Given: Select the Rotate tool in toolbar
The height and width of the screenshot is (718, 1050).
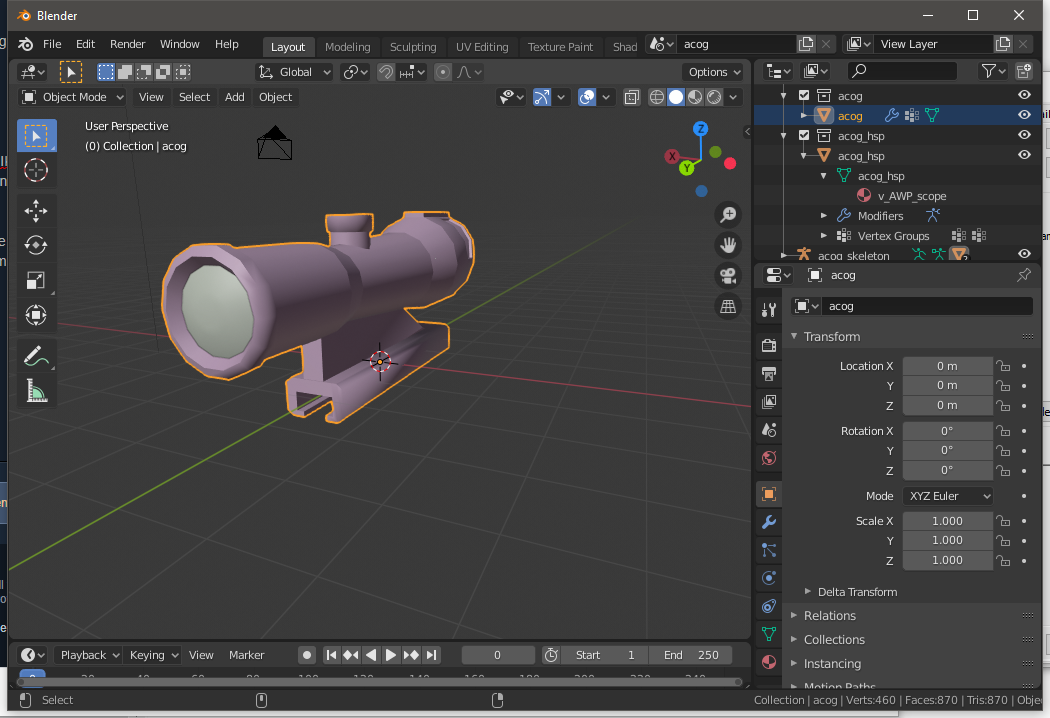Looking at the screenshot, I should 36,245.
